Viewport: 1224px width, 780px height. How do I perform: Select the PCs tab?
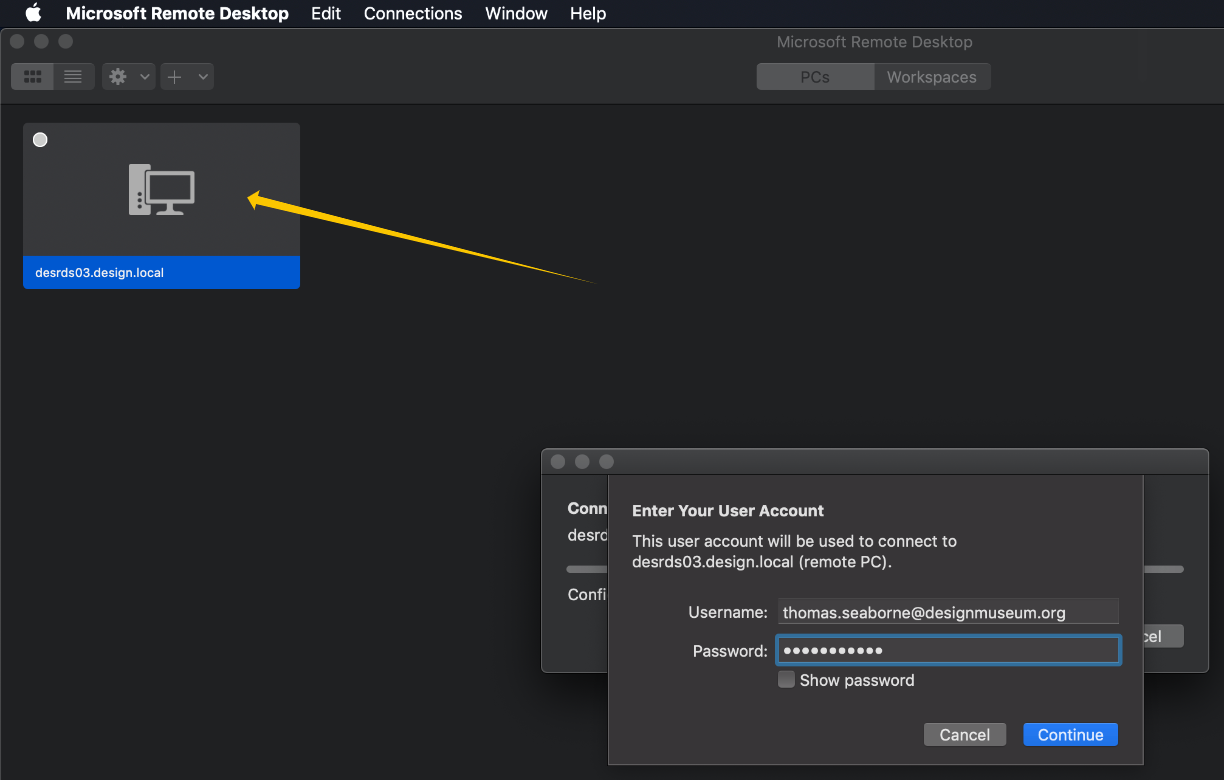tap(815, 77)
